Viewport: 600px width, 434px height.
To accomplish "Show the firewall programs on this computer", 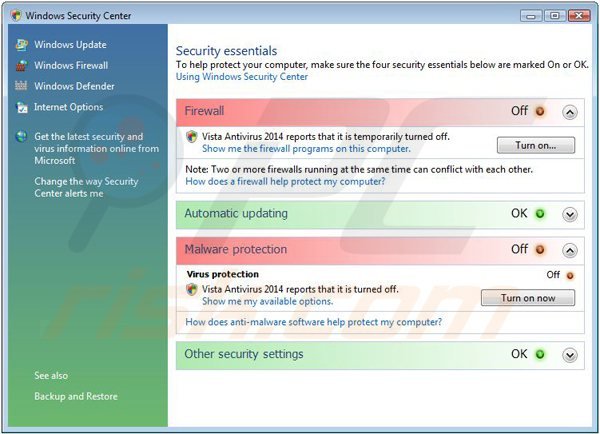I will click(306, 148).
